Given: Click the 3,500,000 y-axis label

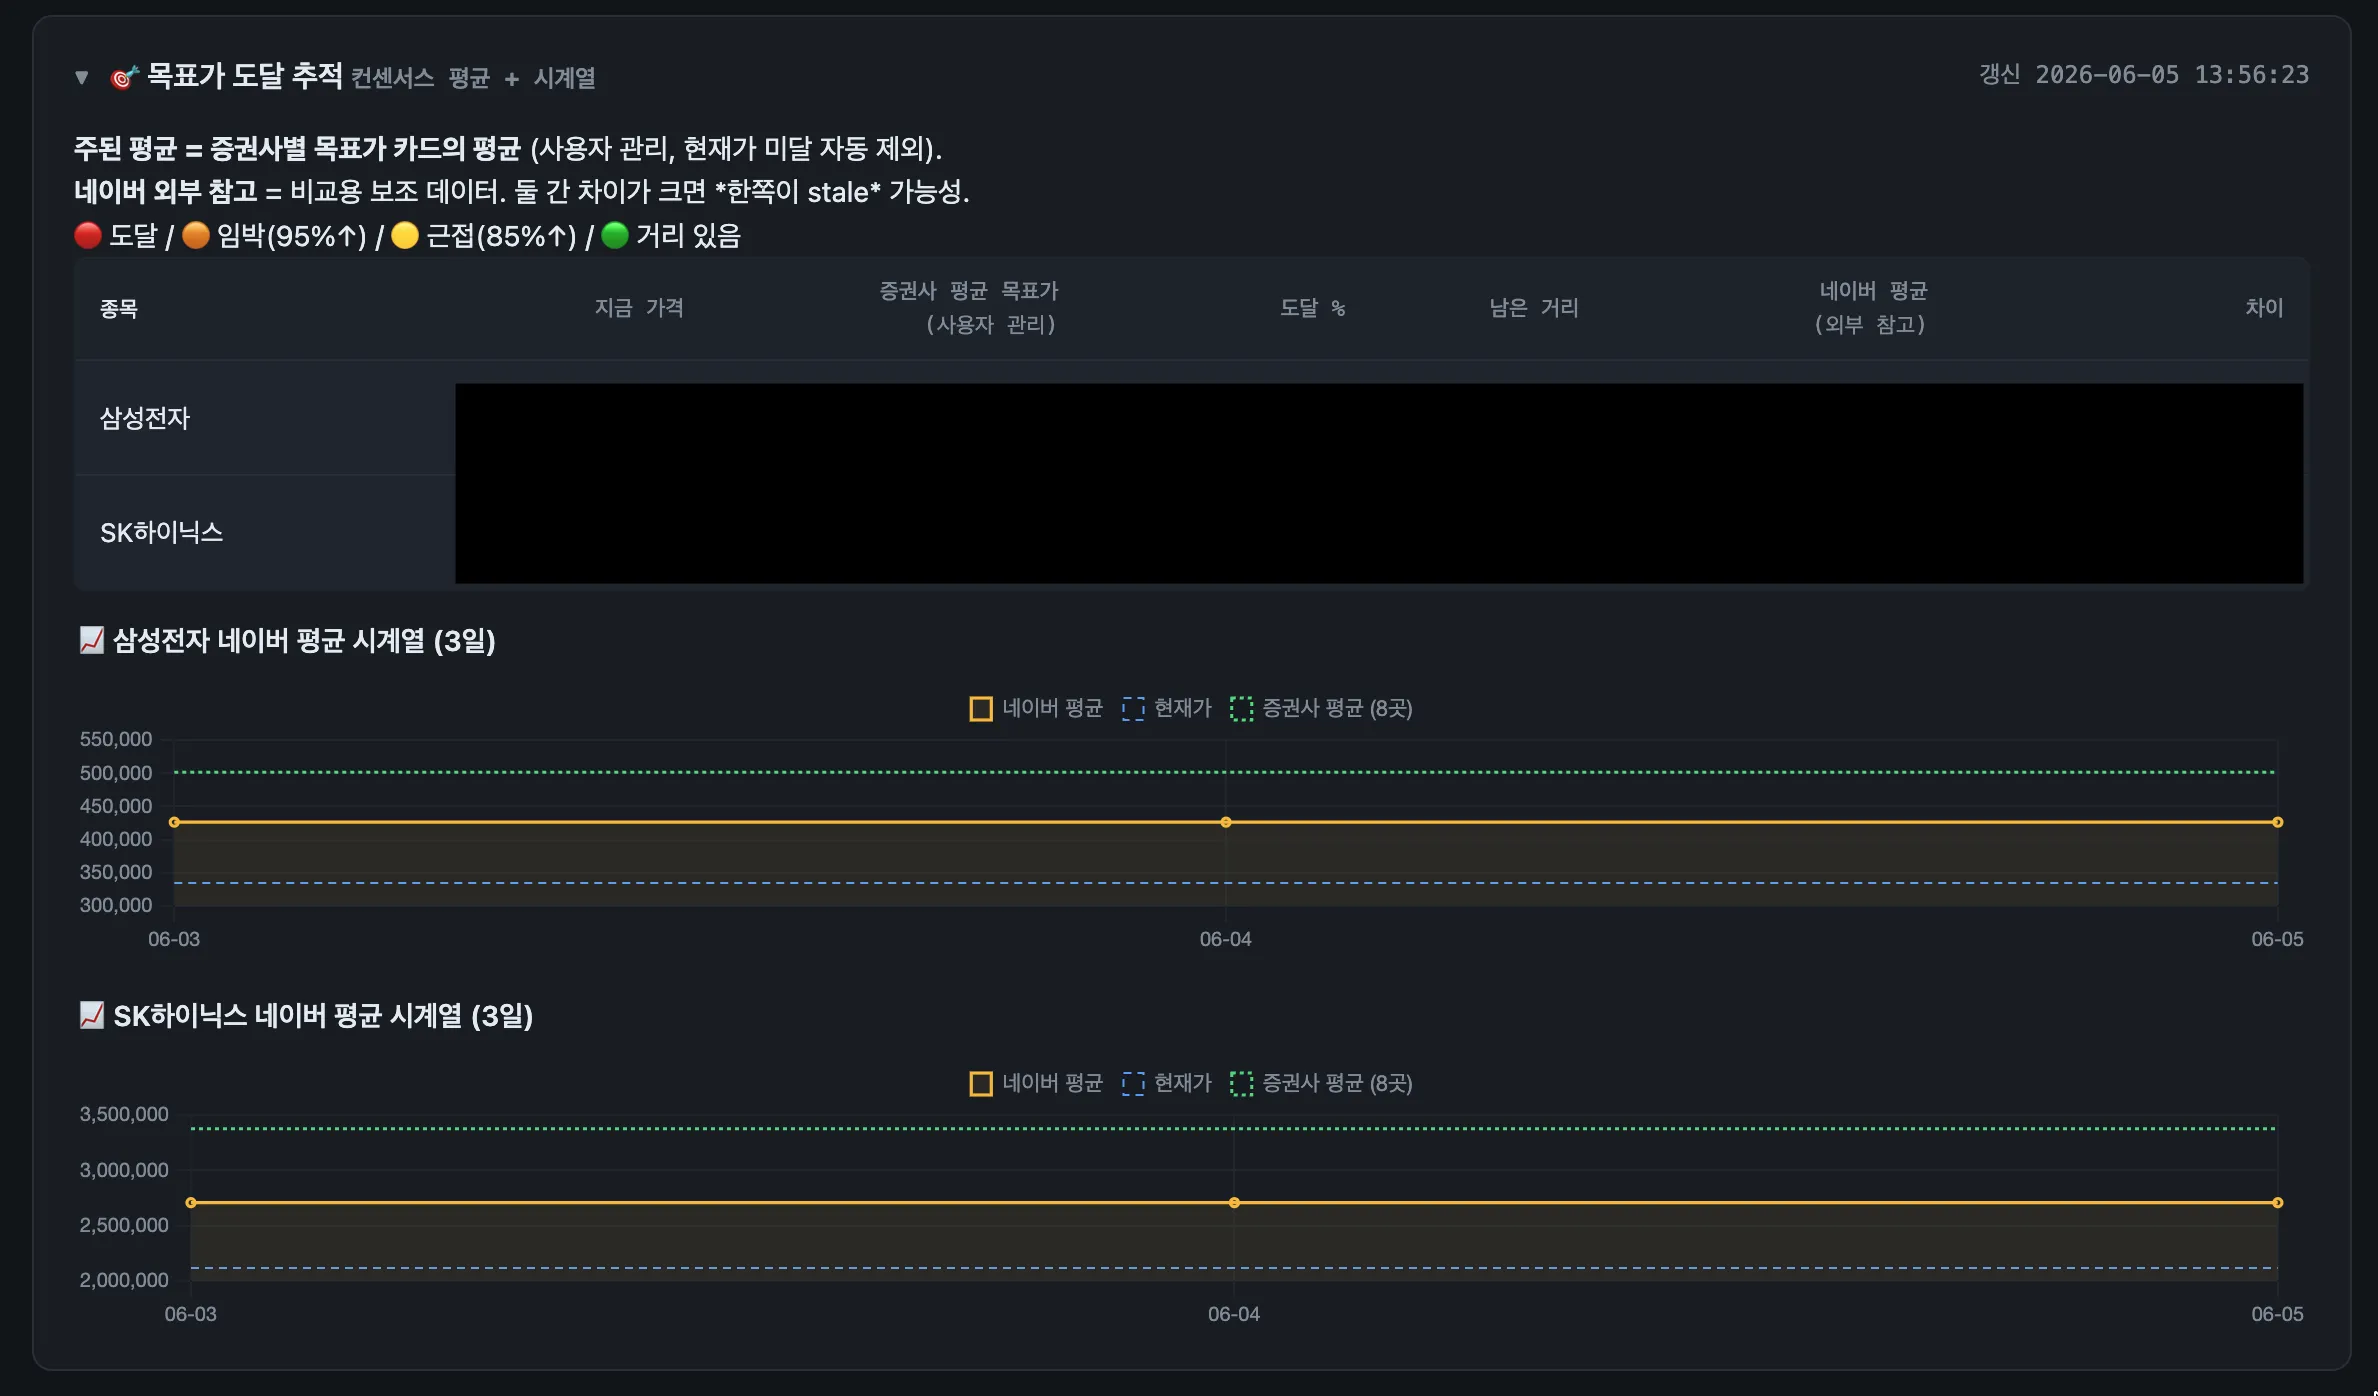Looking at the screenshot, I should (124, 1114).
